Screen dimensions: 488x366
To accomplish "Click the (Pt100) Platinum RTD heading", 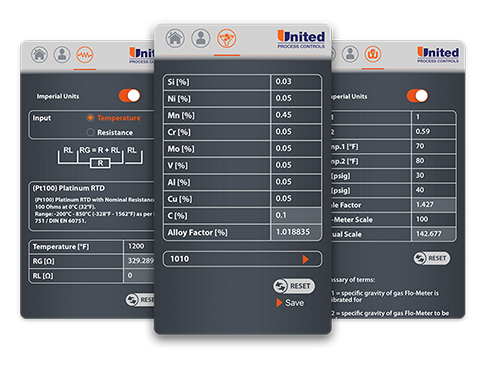I will click(x=69, y=188).
